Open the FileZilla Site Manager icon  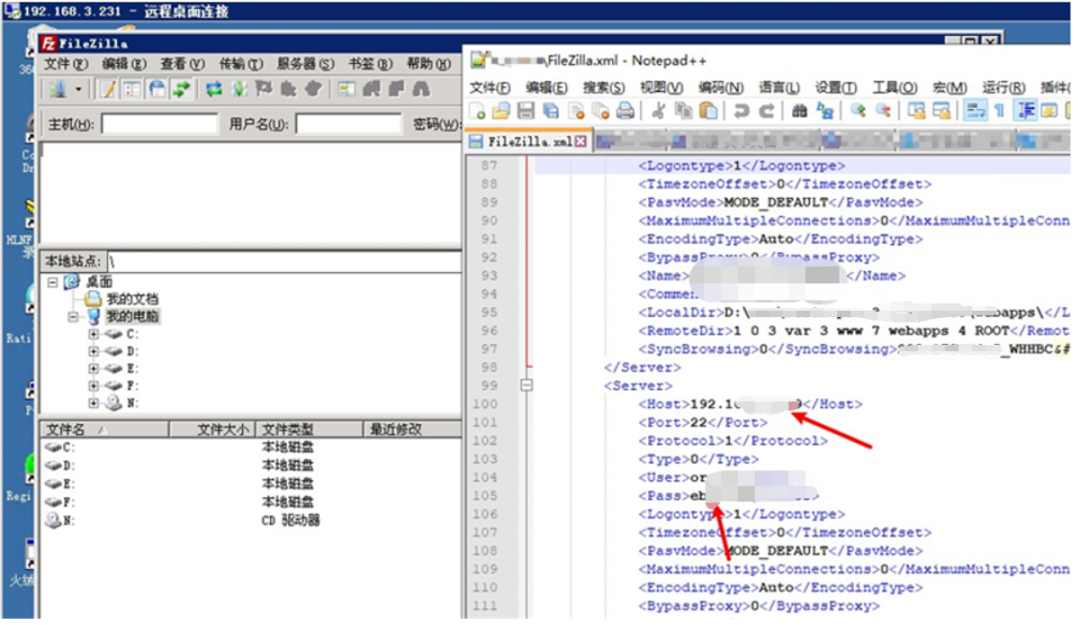pos(58,89)
